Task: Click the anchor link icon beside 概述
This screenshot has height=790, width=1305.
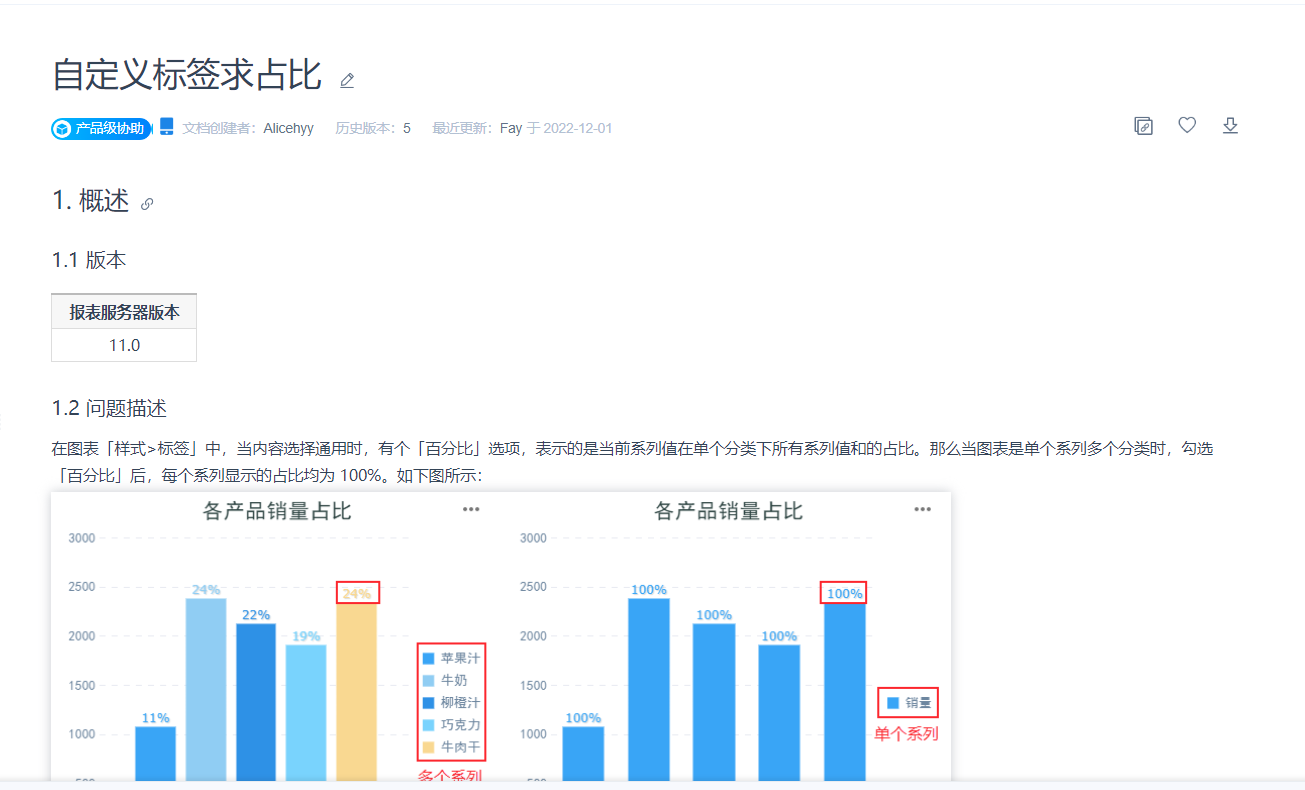Action: pos(147,204)
